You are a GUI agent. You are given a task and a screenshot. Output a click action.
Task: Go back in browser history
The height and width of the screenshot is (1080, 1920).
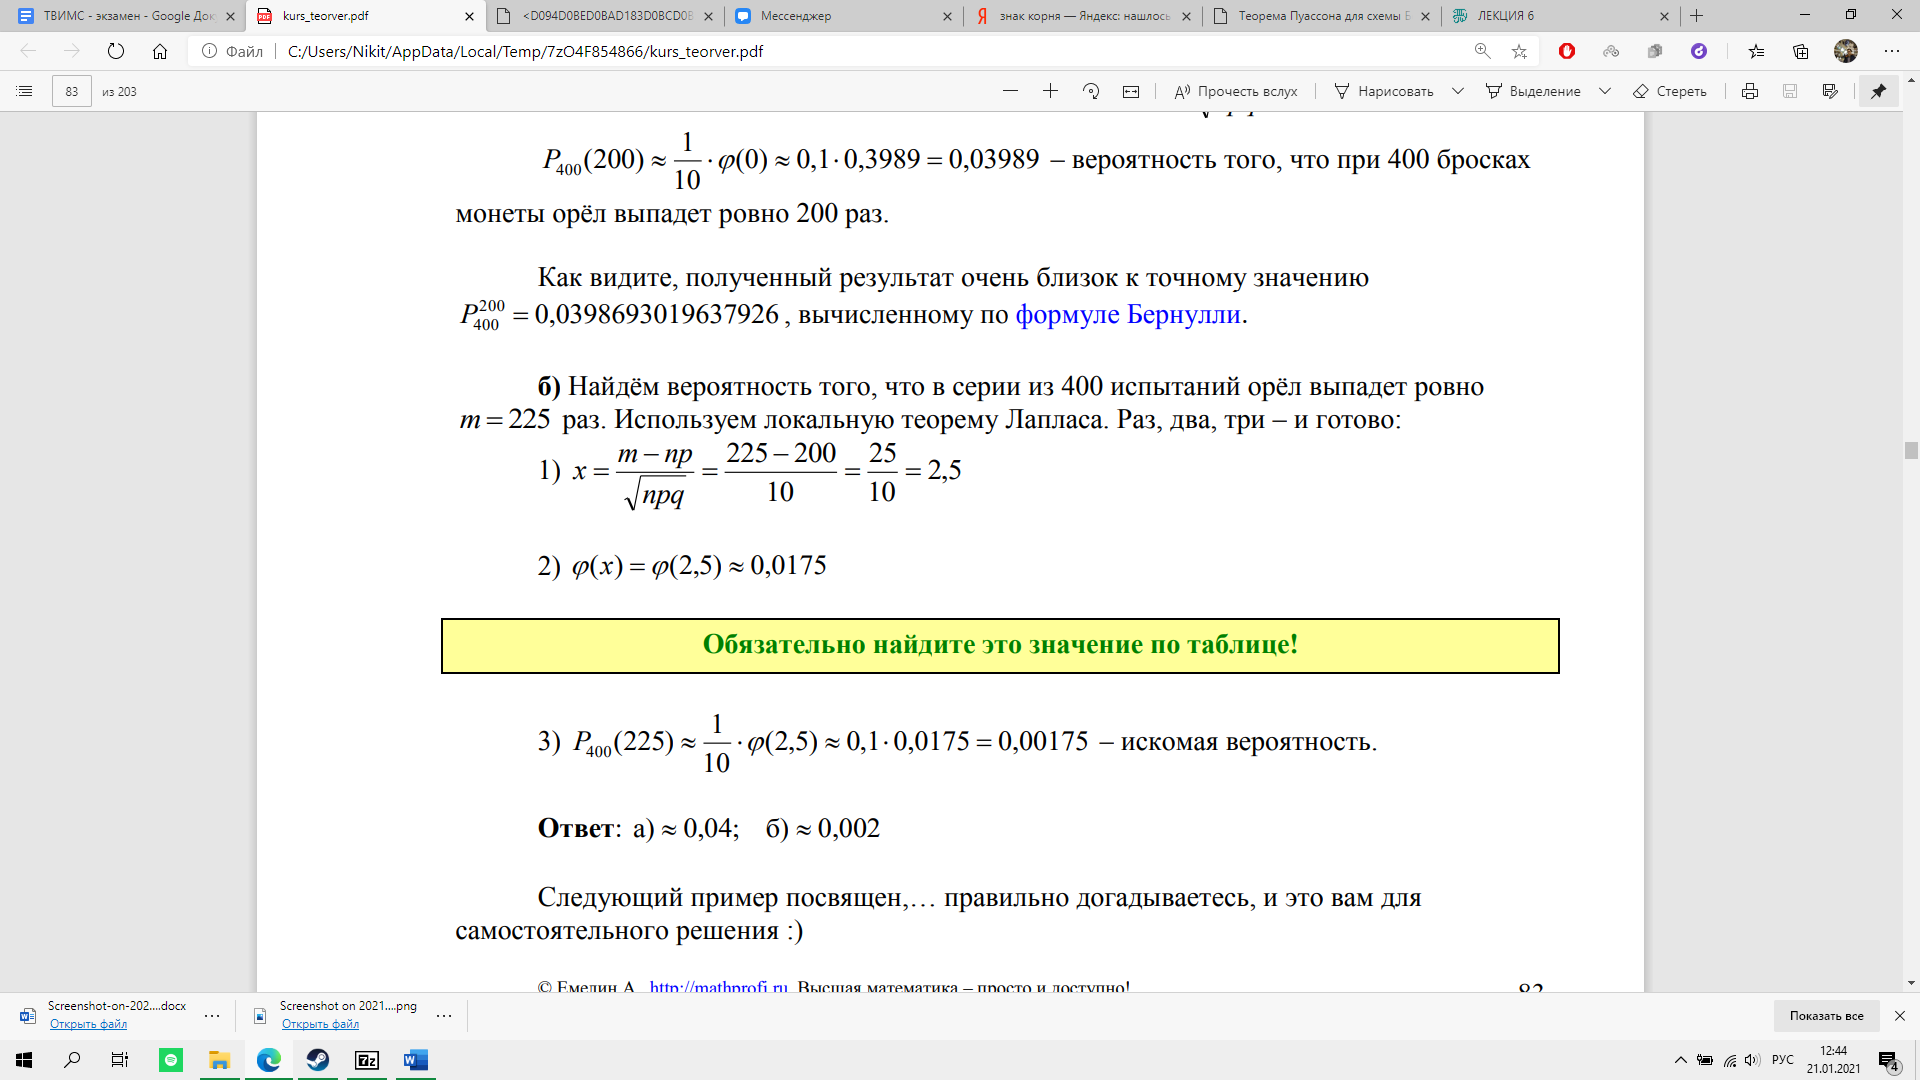(28, 51)
